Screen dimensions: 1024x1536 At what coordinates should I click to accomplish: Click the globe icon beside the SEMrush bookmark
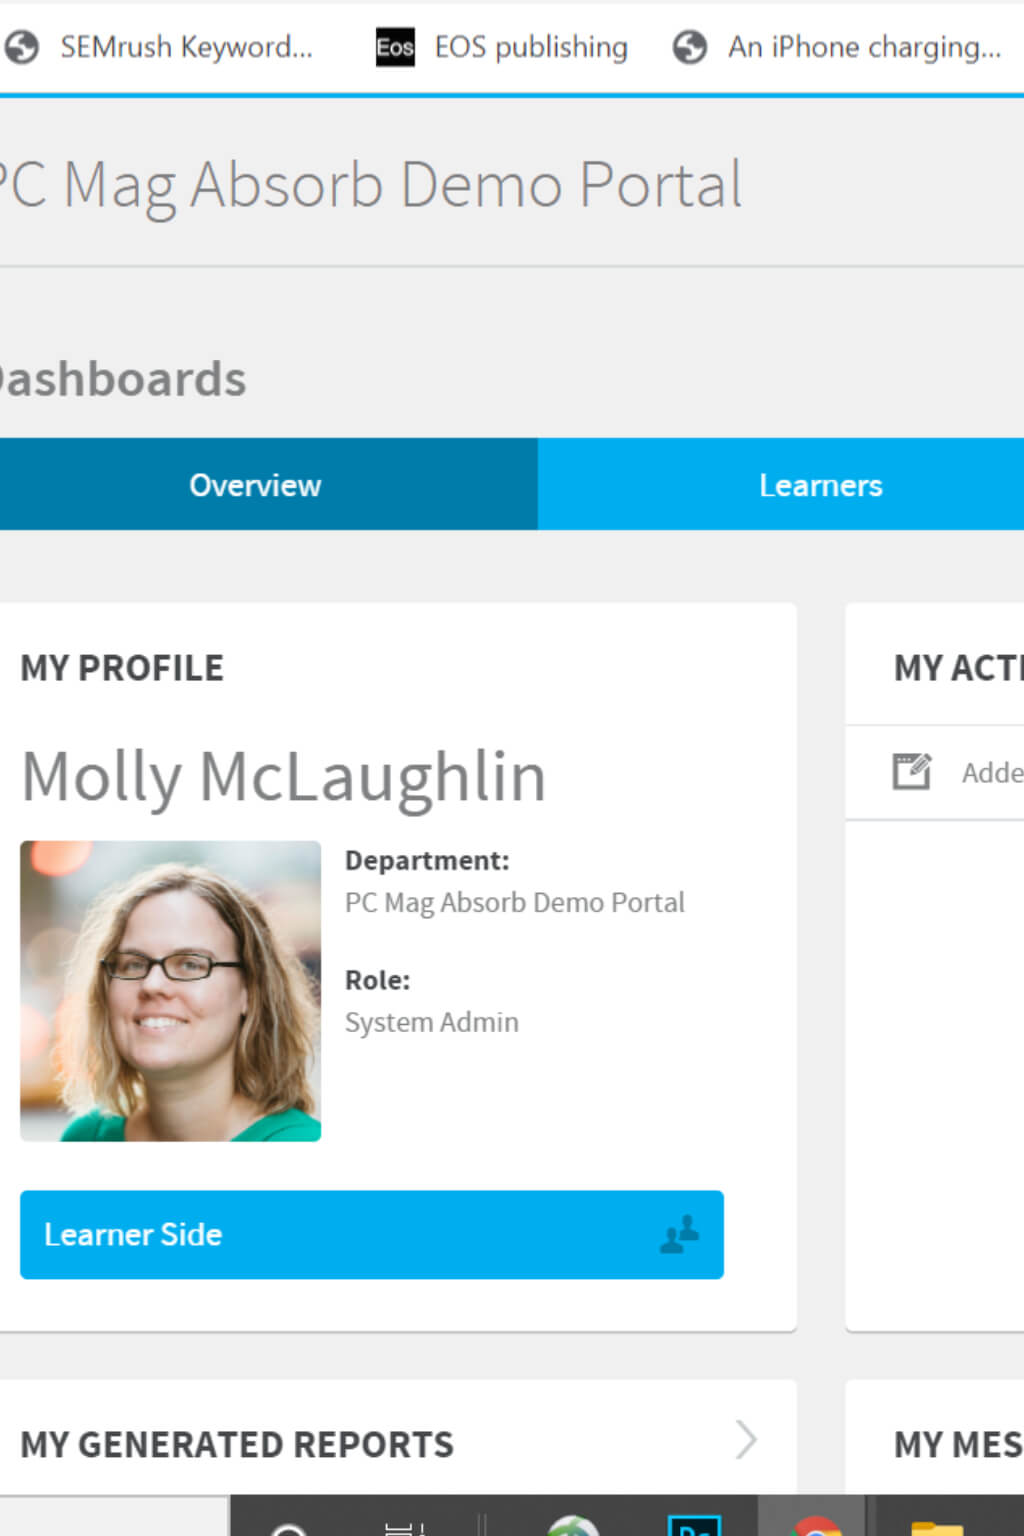click(x=22, y=47)
